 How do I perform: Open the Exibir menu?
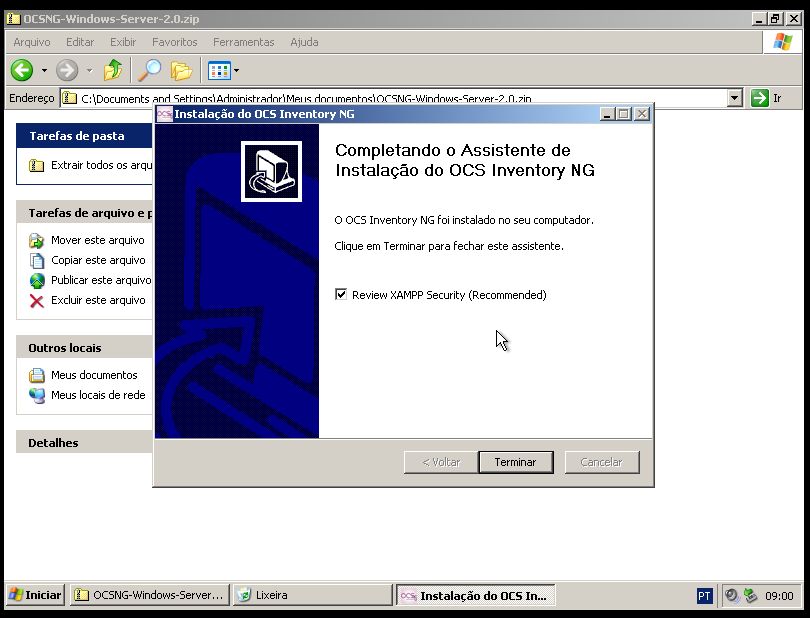pos(123,42)
